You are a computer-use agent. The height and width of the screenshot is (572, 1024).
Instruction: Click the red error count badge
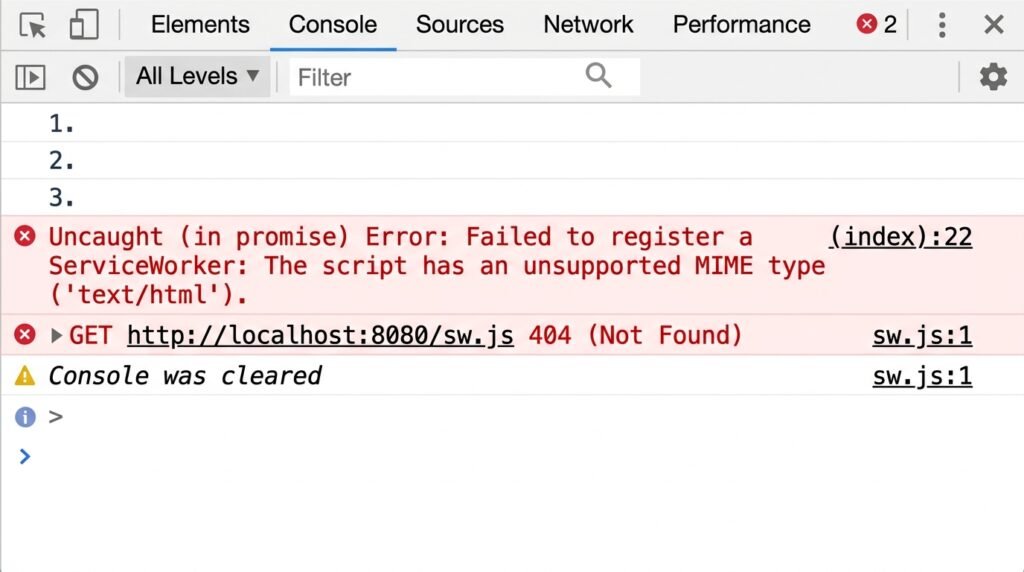coord(877,24)
